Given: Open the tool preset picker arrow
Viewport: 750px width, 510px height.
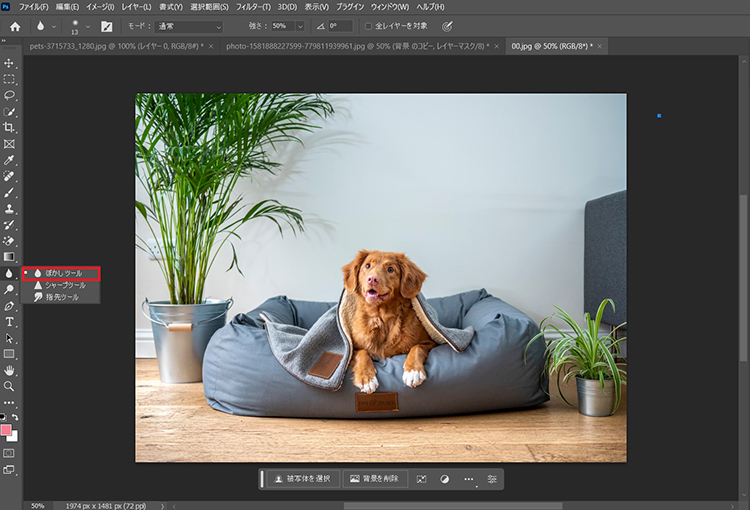Looking at the screenshot, I should tap(54, 27).
